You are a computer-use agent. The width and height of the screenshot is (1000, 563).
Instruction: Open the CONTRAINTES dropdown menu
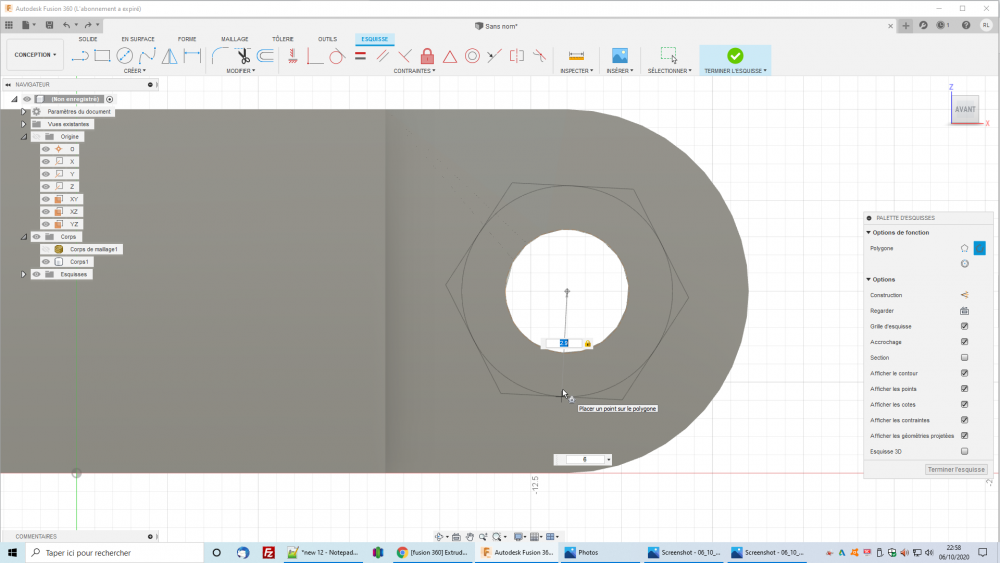coord(413,71)
